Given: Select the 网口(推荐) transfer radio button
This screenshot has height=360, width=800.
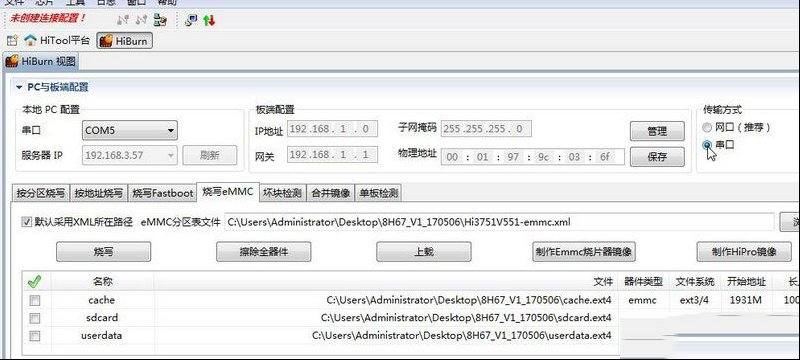Looking at the screenshot, I should point(707,127).
